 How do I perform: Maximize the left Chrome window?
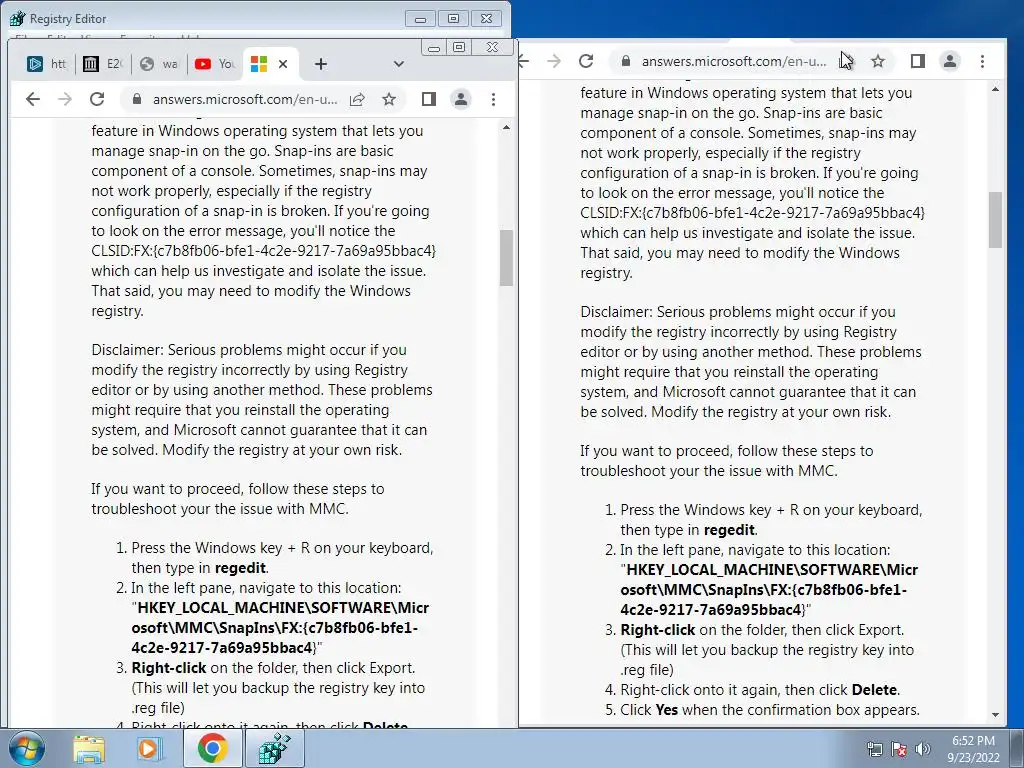click(x=459, y=47)
